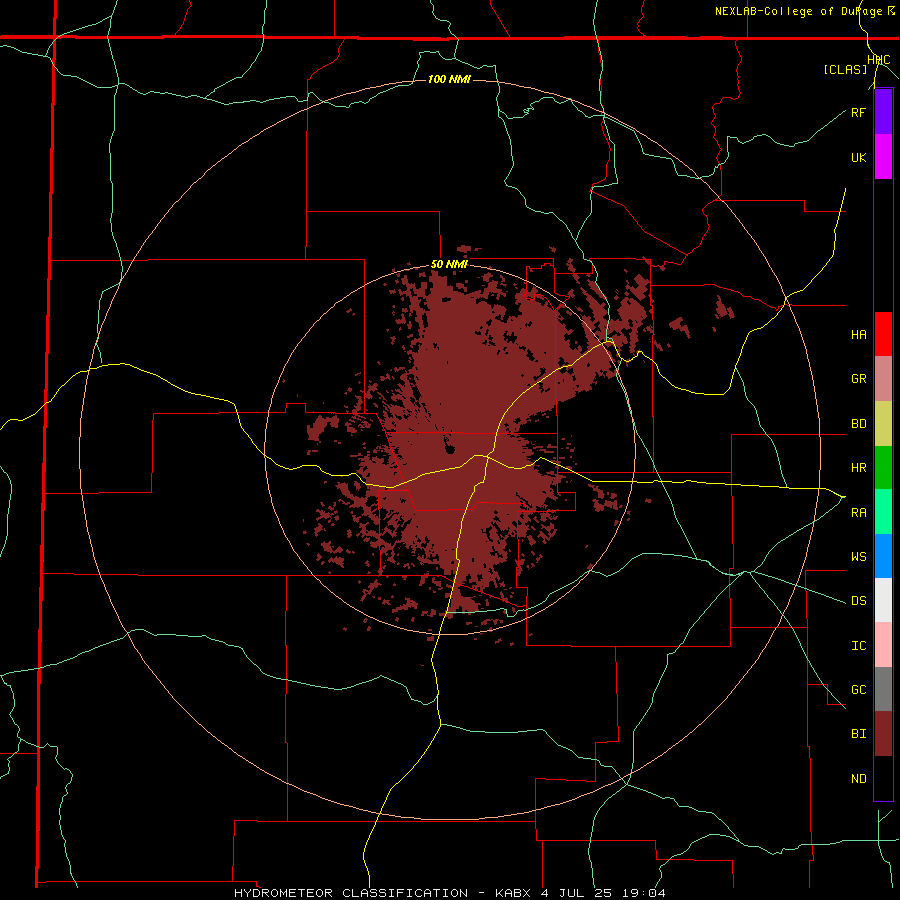Click the '50 NMI' range ring label
Image resolution: width=900 pixels, height=900 pixels.
449,265
